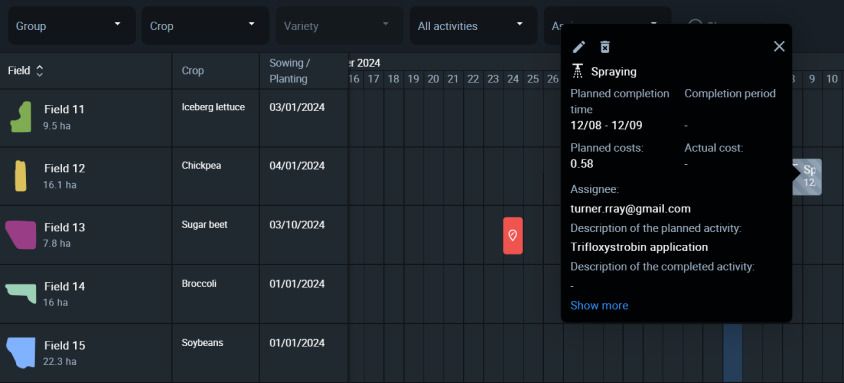Click the Soybeans crop cell

(x=202, y=343)
